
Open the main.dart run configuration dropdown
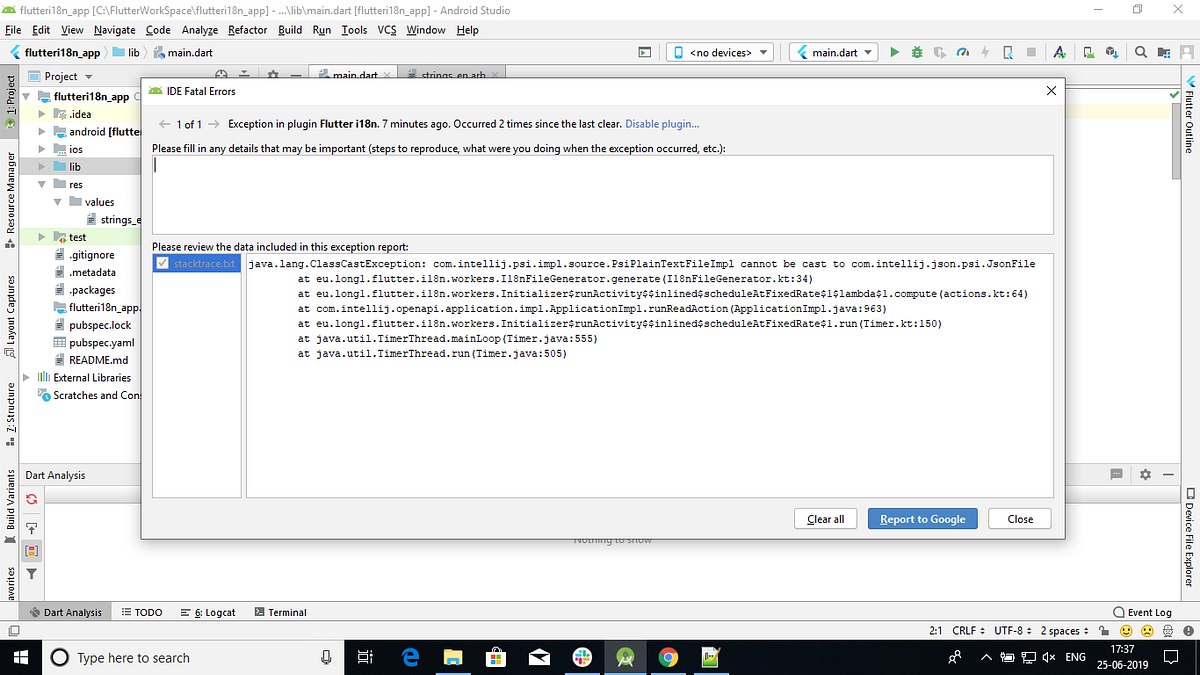point(833,52)
